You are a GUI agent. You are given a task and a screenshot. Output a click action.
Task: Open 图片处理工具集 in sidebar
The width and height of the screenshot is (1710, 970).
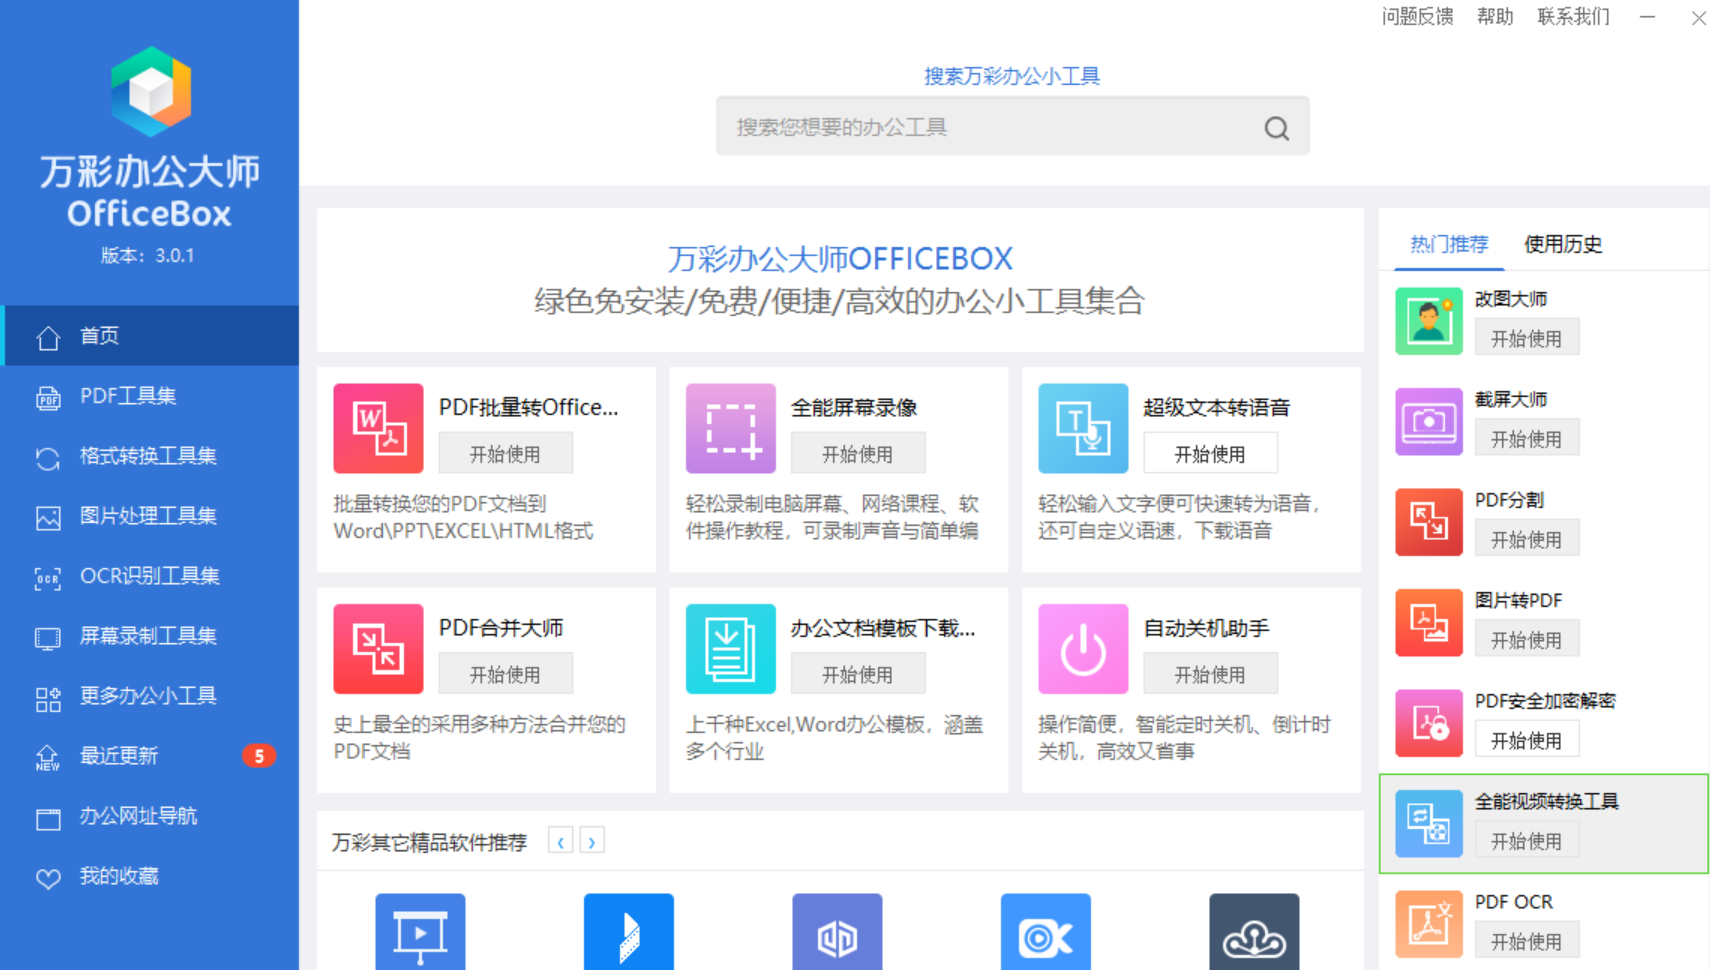150,516
